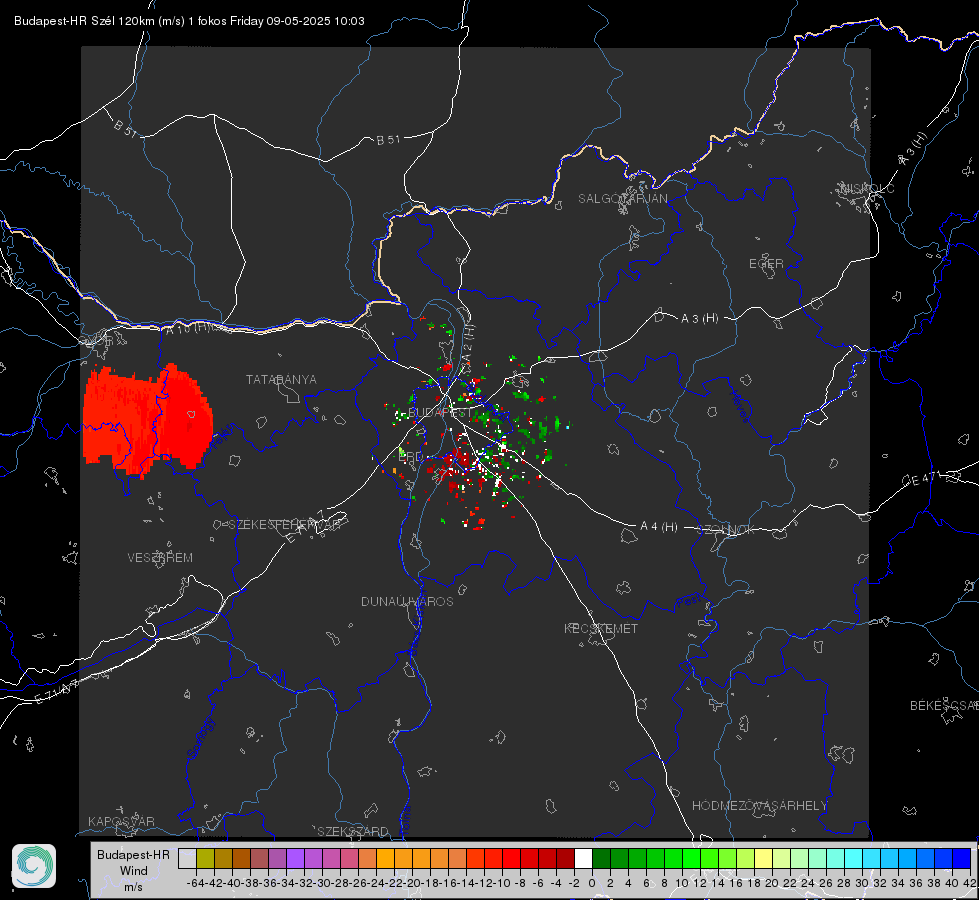Select the white zero-velocity swatch in the legend

point(583,859)
